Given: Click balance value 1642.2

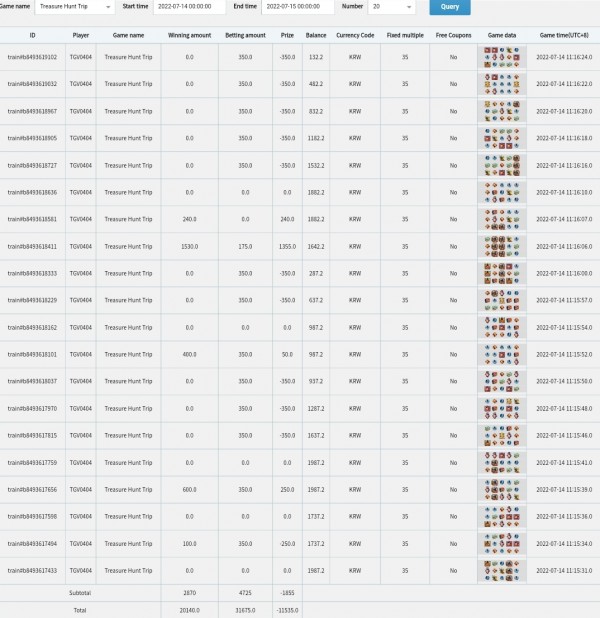Looking at the screenshot, I should point(316,246).
